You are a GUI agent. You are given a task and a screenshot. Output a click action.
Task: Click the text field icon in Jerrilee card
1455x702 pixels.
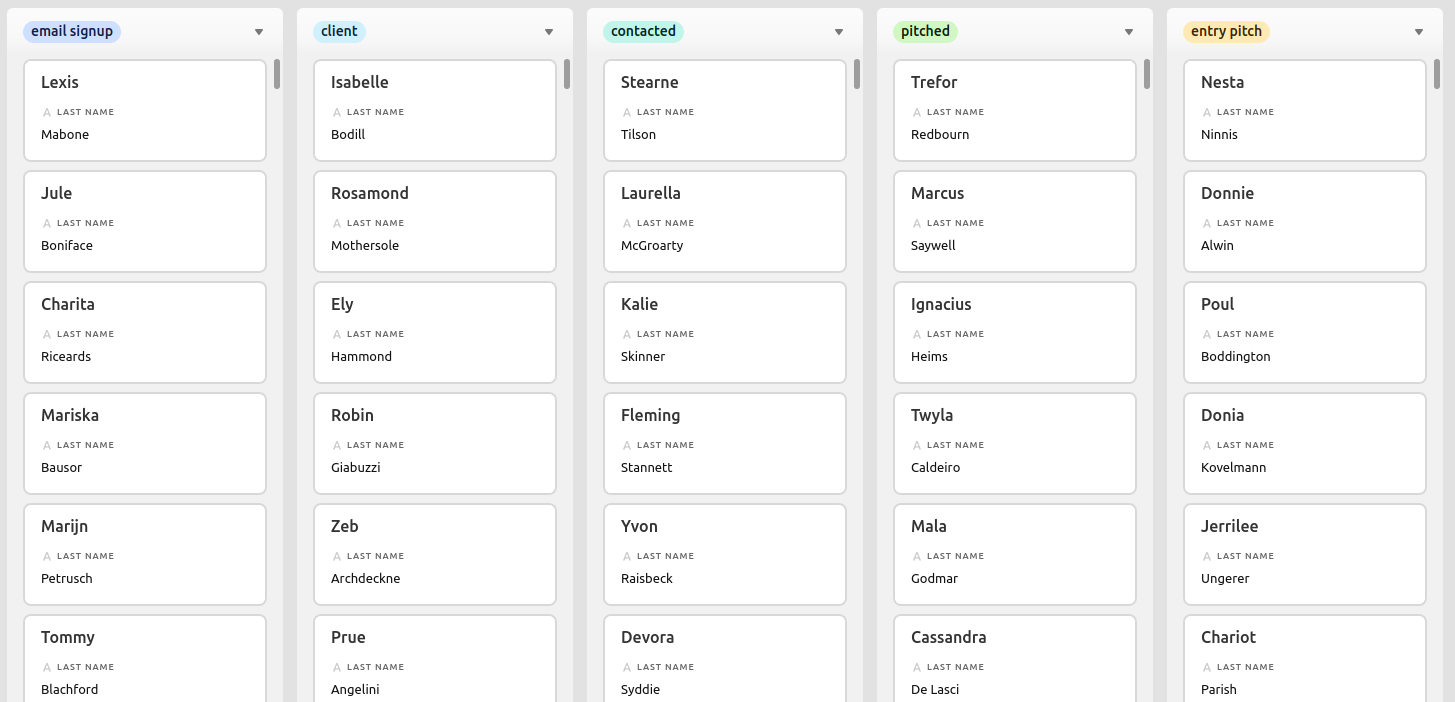click(1207, 557)
